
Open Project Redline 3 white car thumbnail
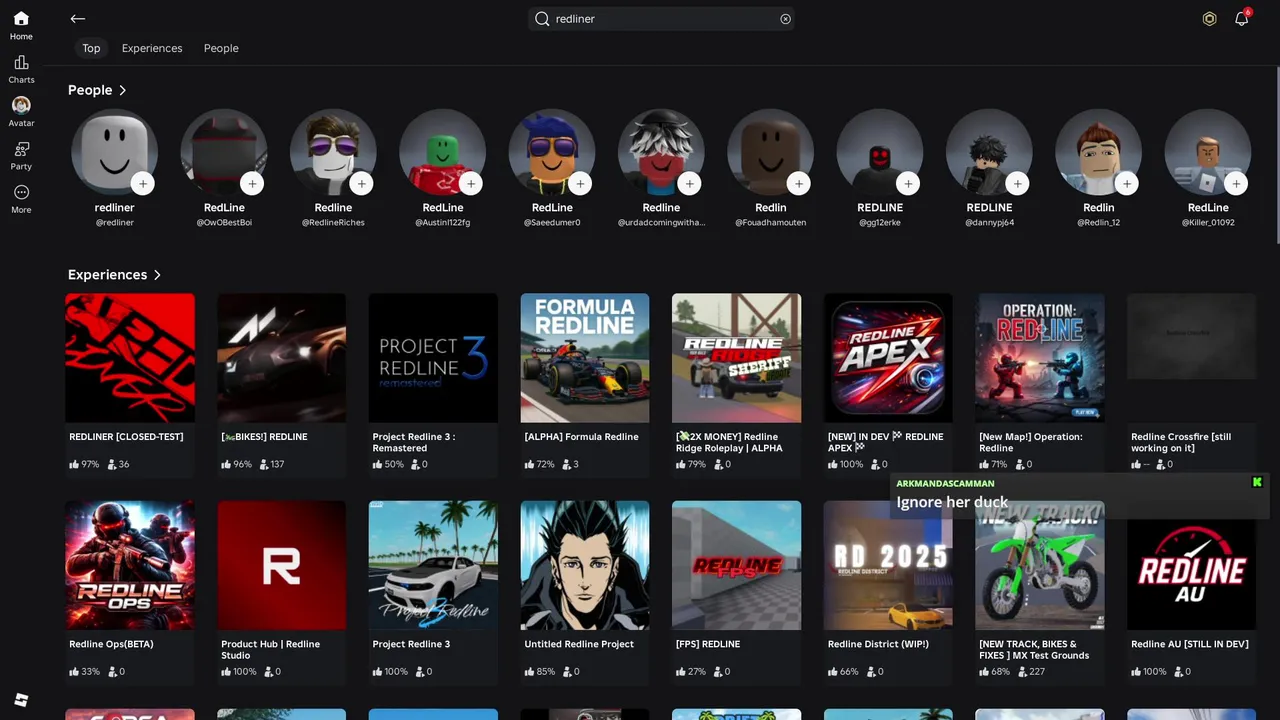click(433, 565)
